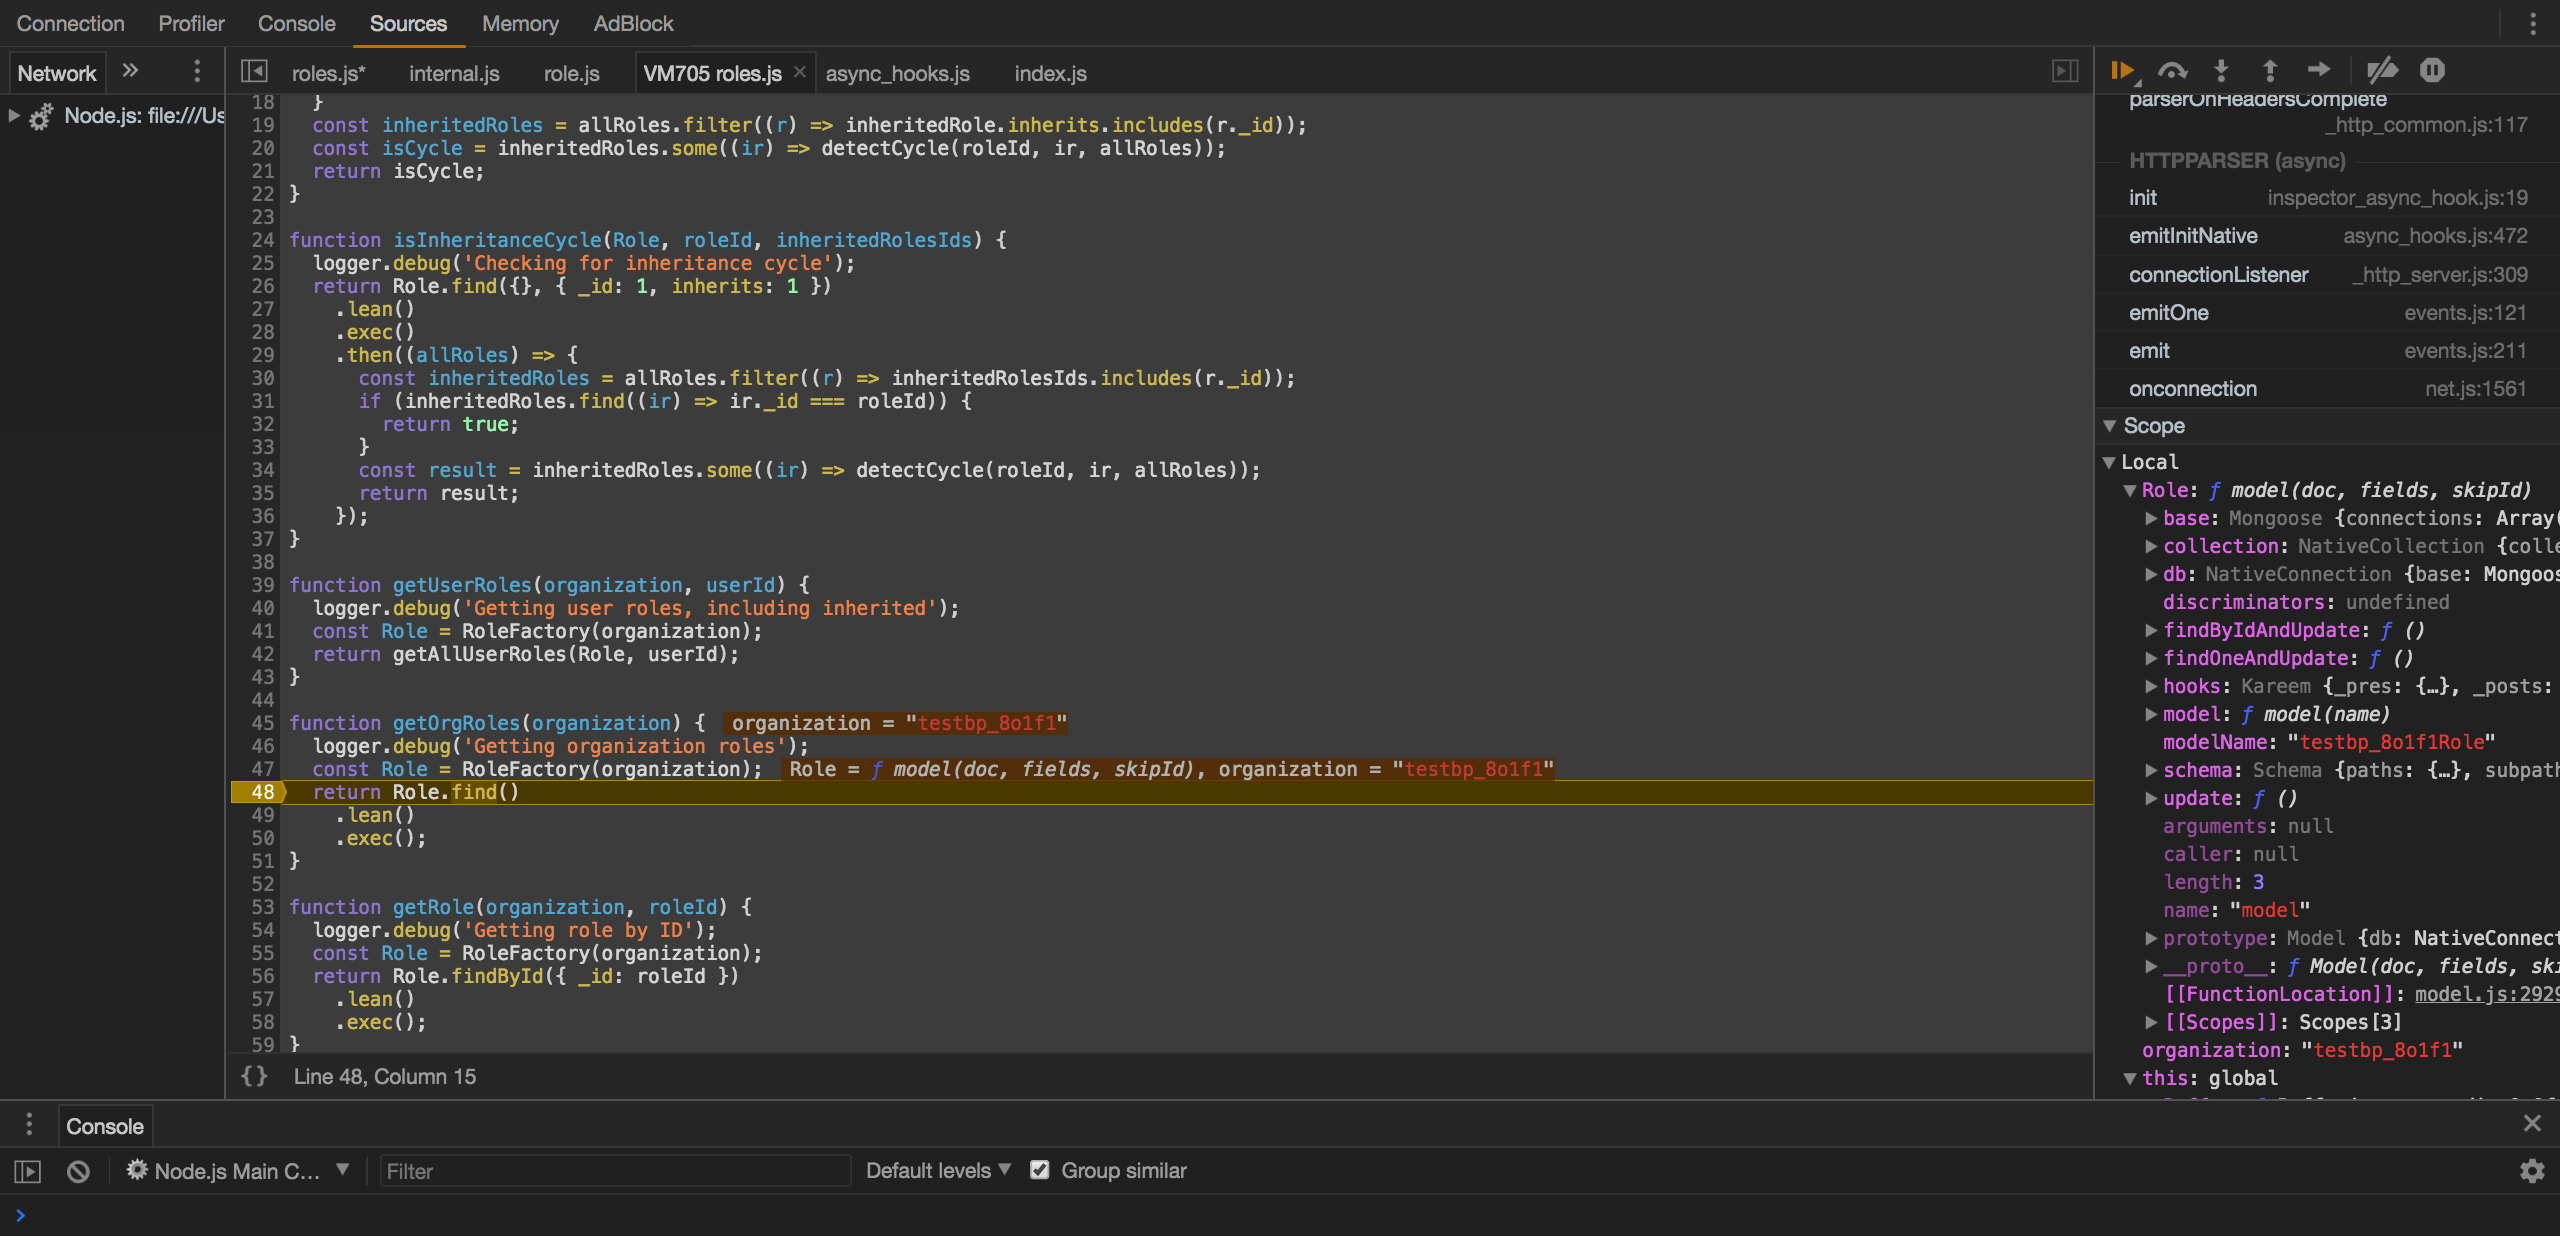Toggle pause on exceptions
Image resolution: width=2560 pixels, height=1236 pixels.
2432,70
